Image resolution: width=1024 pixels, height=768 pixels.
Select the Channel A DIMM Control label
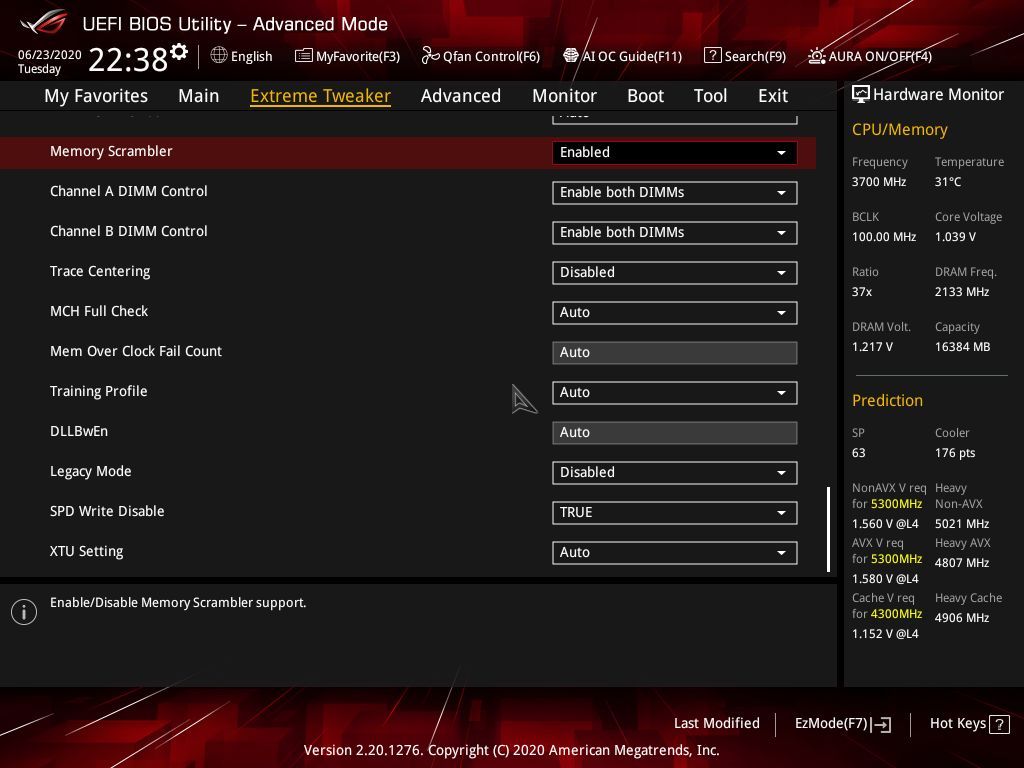(x=129, y=191)
